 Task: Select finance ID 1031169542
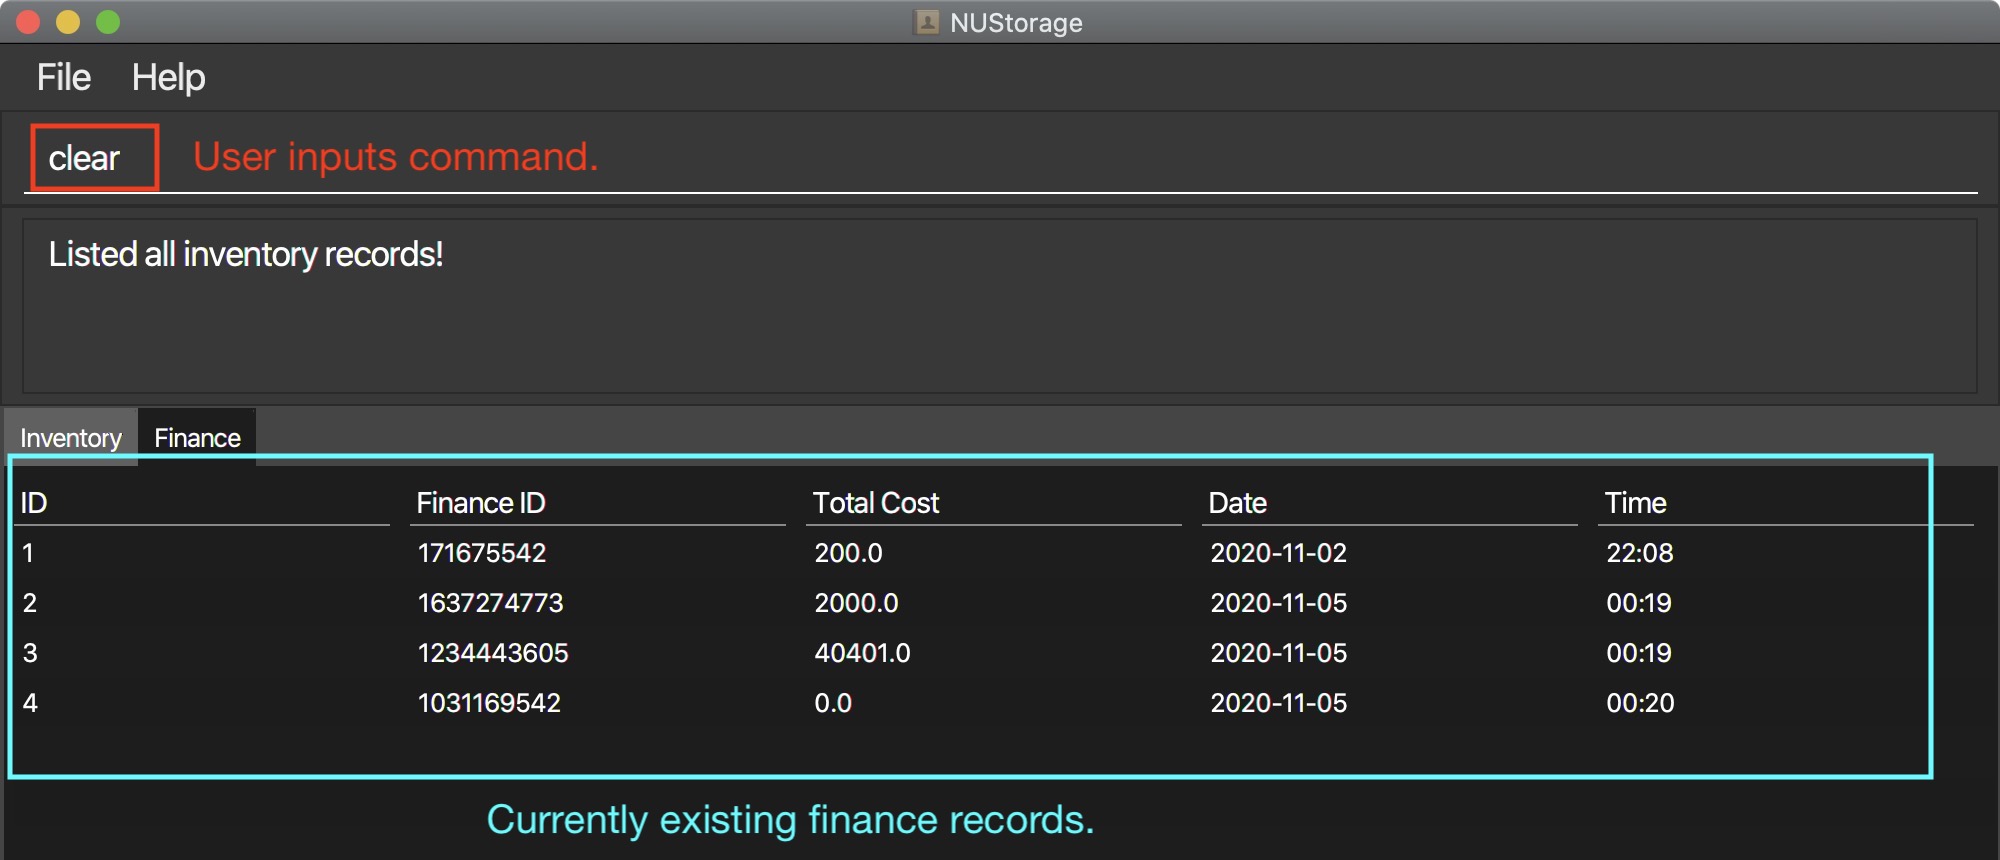coord(489,703)
